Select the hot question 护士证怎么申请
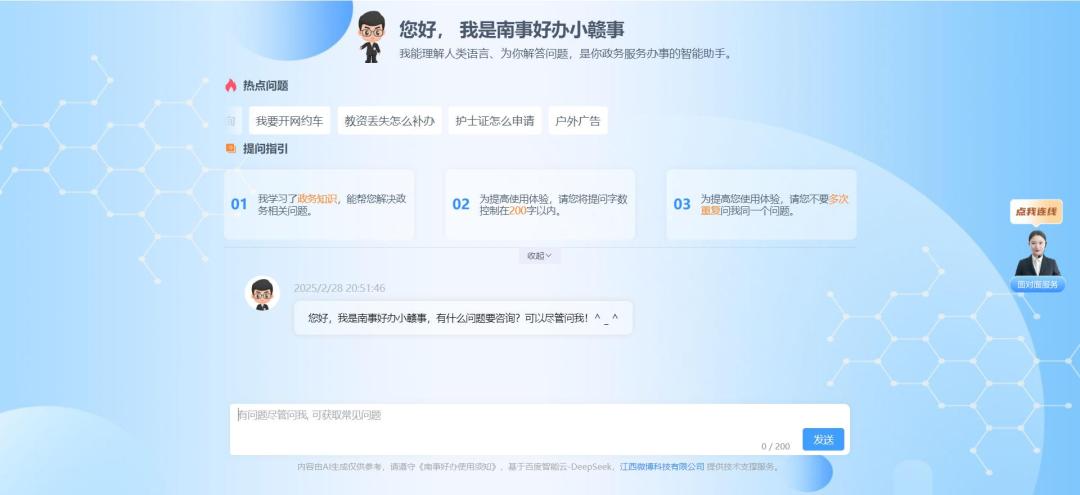Viewport: 1080px width, 495px height. (x=495, y=120)
